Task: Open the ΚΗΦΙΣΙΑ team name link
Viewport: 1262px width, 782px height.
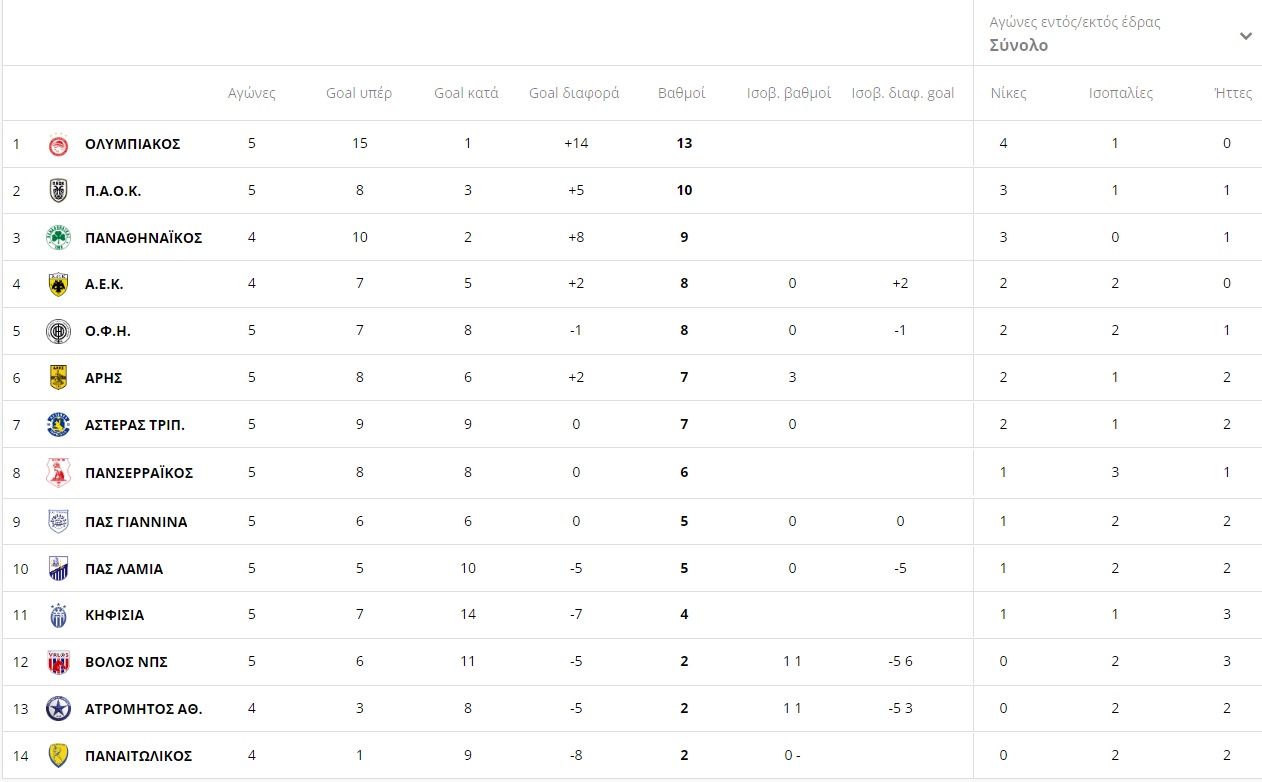Action: click(114, 615)
